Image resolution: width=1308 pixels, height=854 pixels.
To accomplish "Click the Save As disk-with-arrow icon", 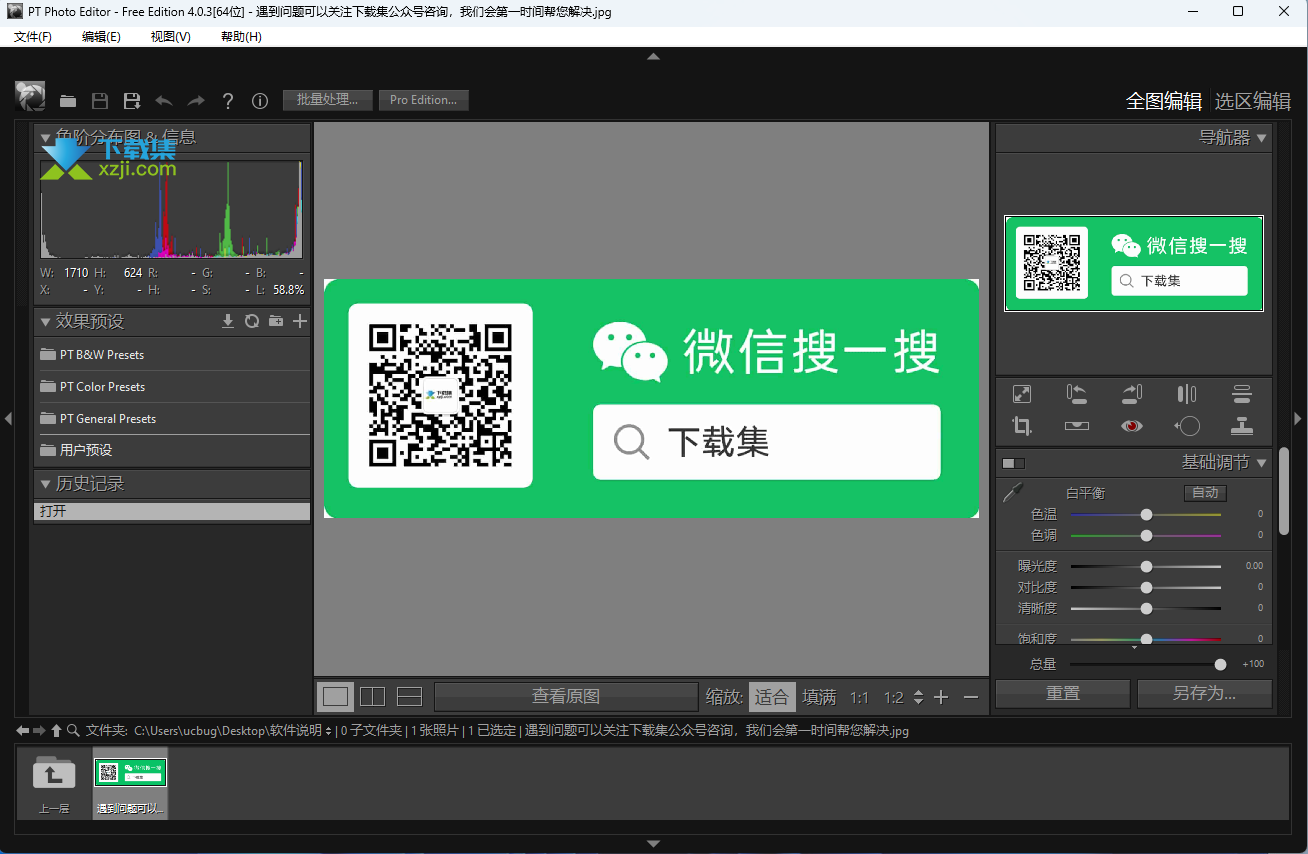I will pyautogui.click(x=131, y=101).
